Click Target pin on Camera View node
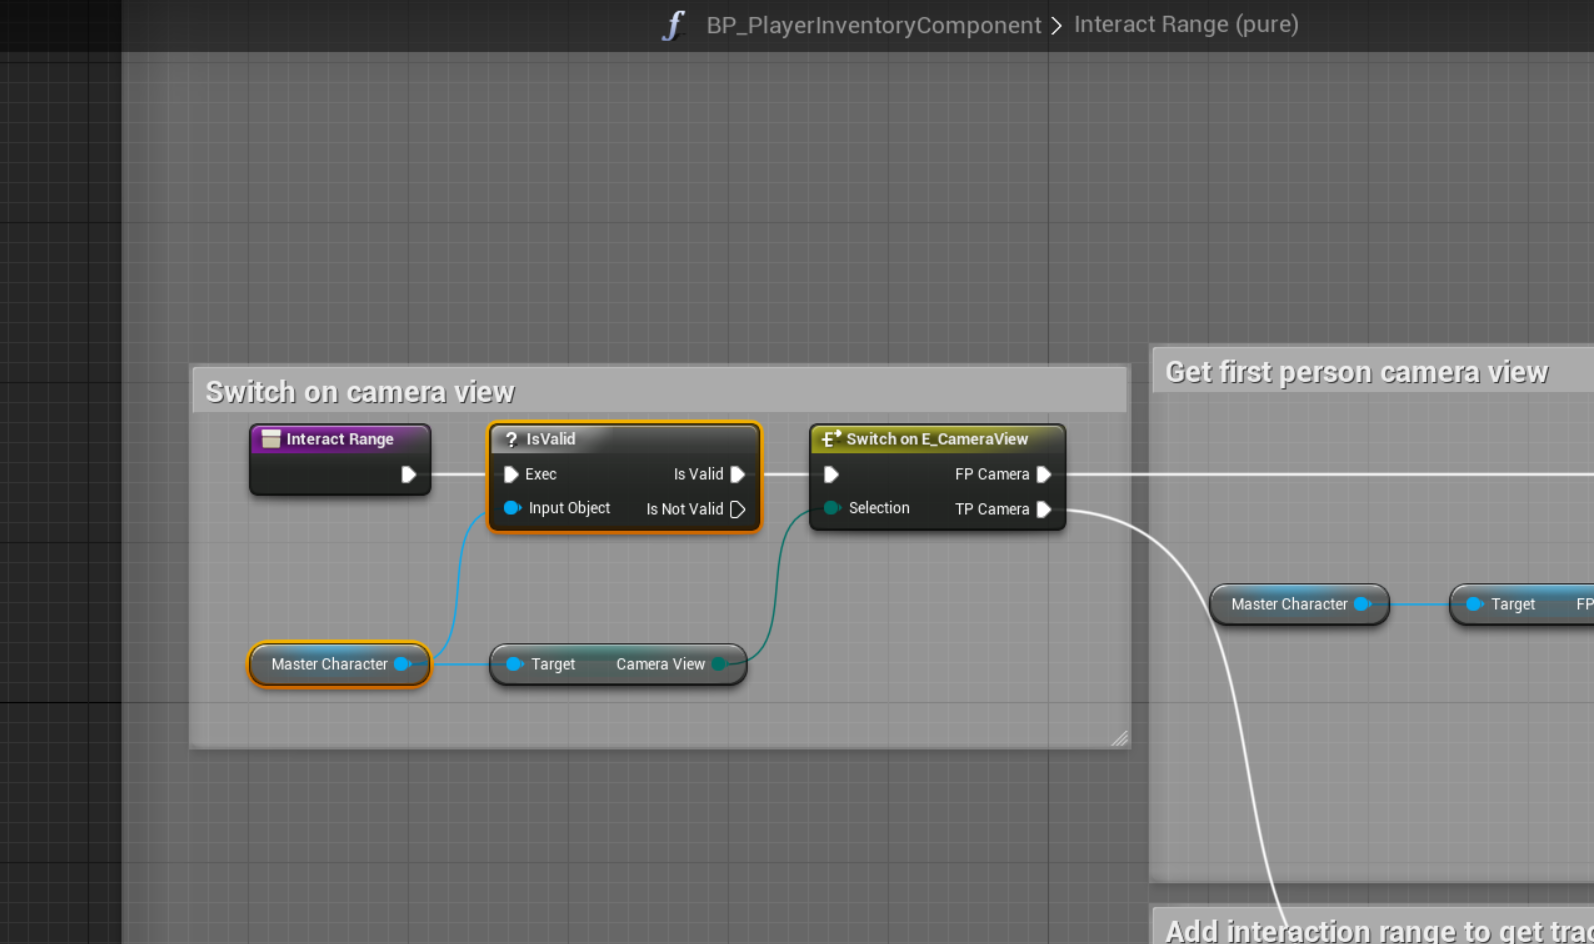 514,664
